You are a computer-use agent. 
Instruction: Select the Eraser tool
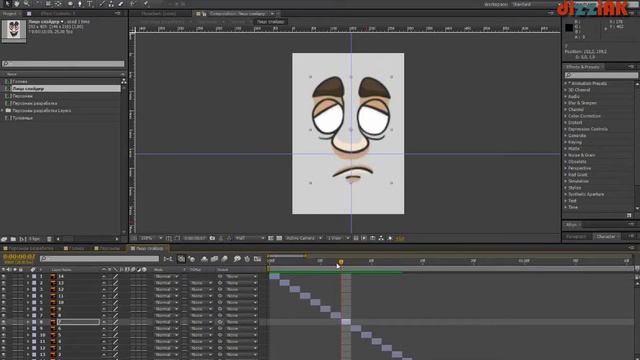pyautogui.click(x=121, y=4)
